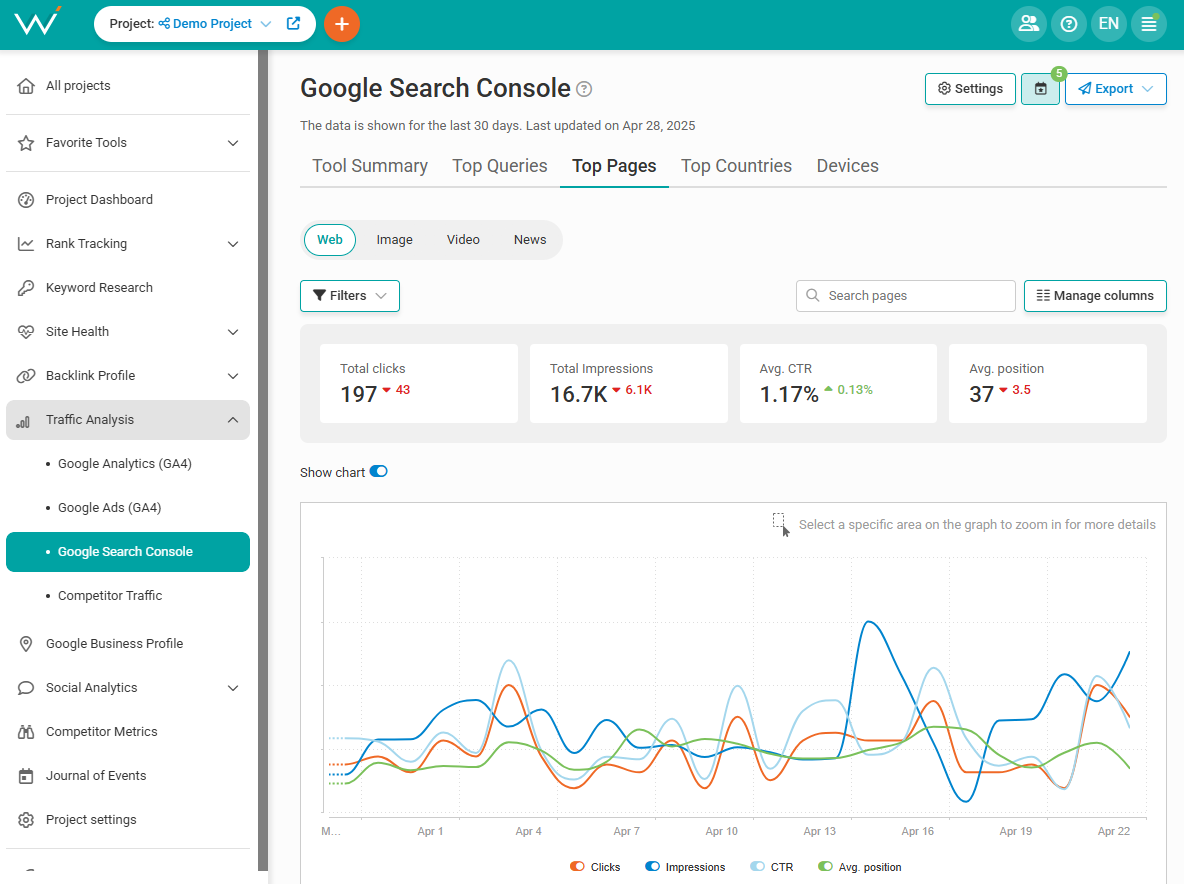Image resolution: width=1184 pixels, height=884 pixels.
Task: Open Competitor Traffic sidebar link
Action: pos(110,596)
